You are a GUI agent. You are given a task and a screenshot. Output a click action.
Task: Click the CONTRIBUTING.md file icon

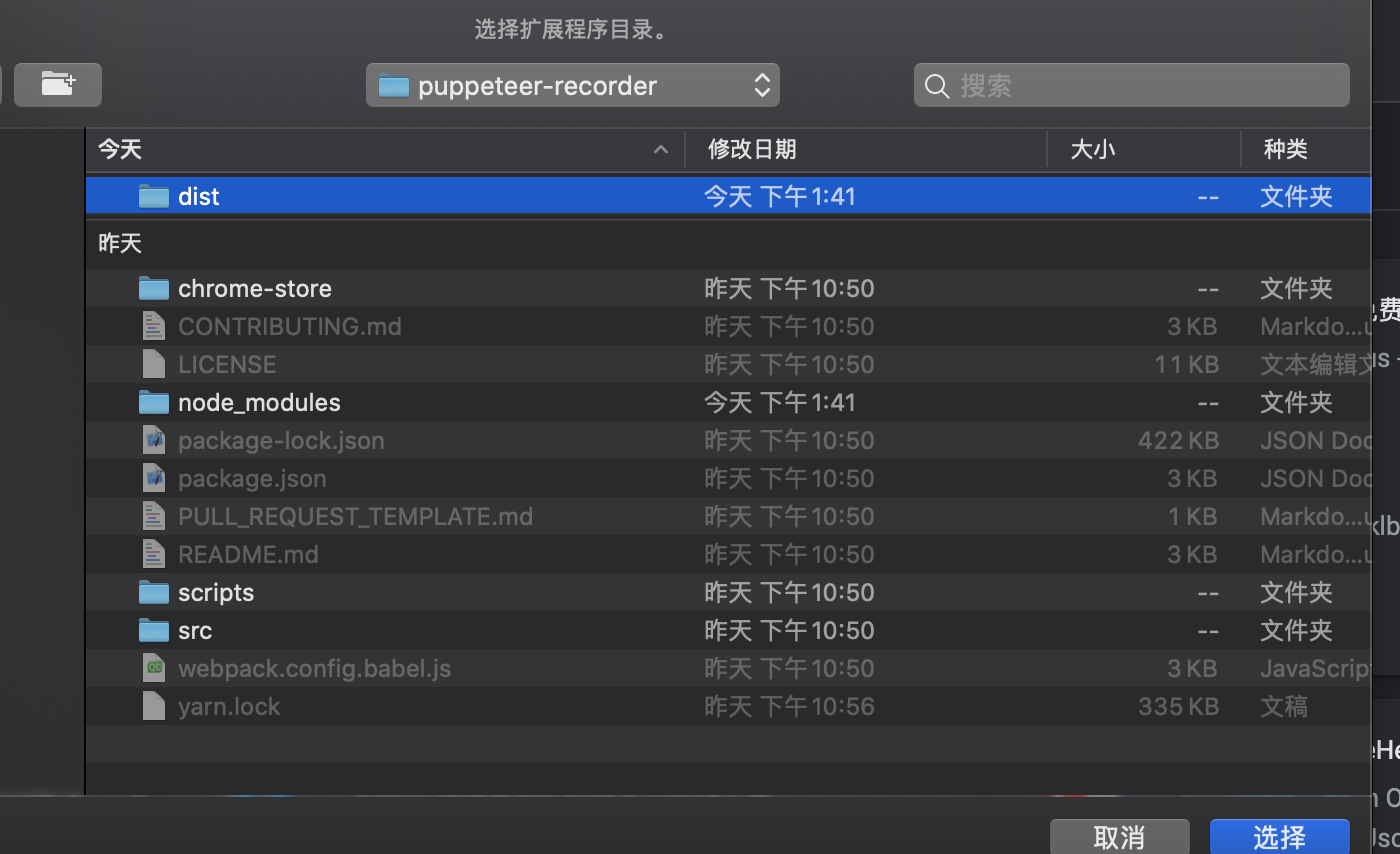(x=153, y=326)
